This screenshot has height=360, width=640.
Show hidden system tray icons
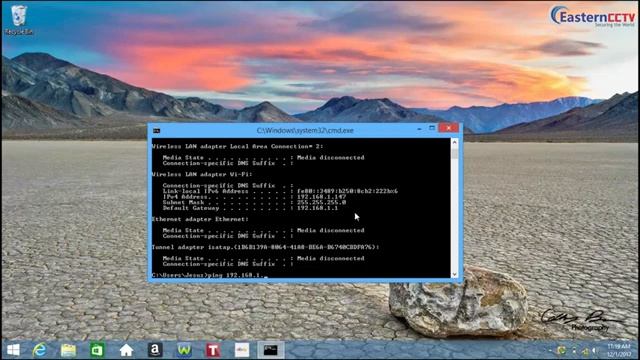click(x=550, y=351)
